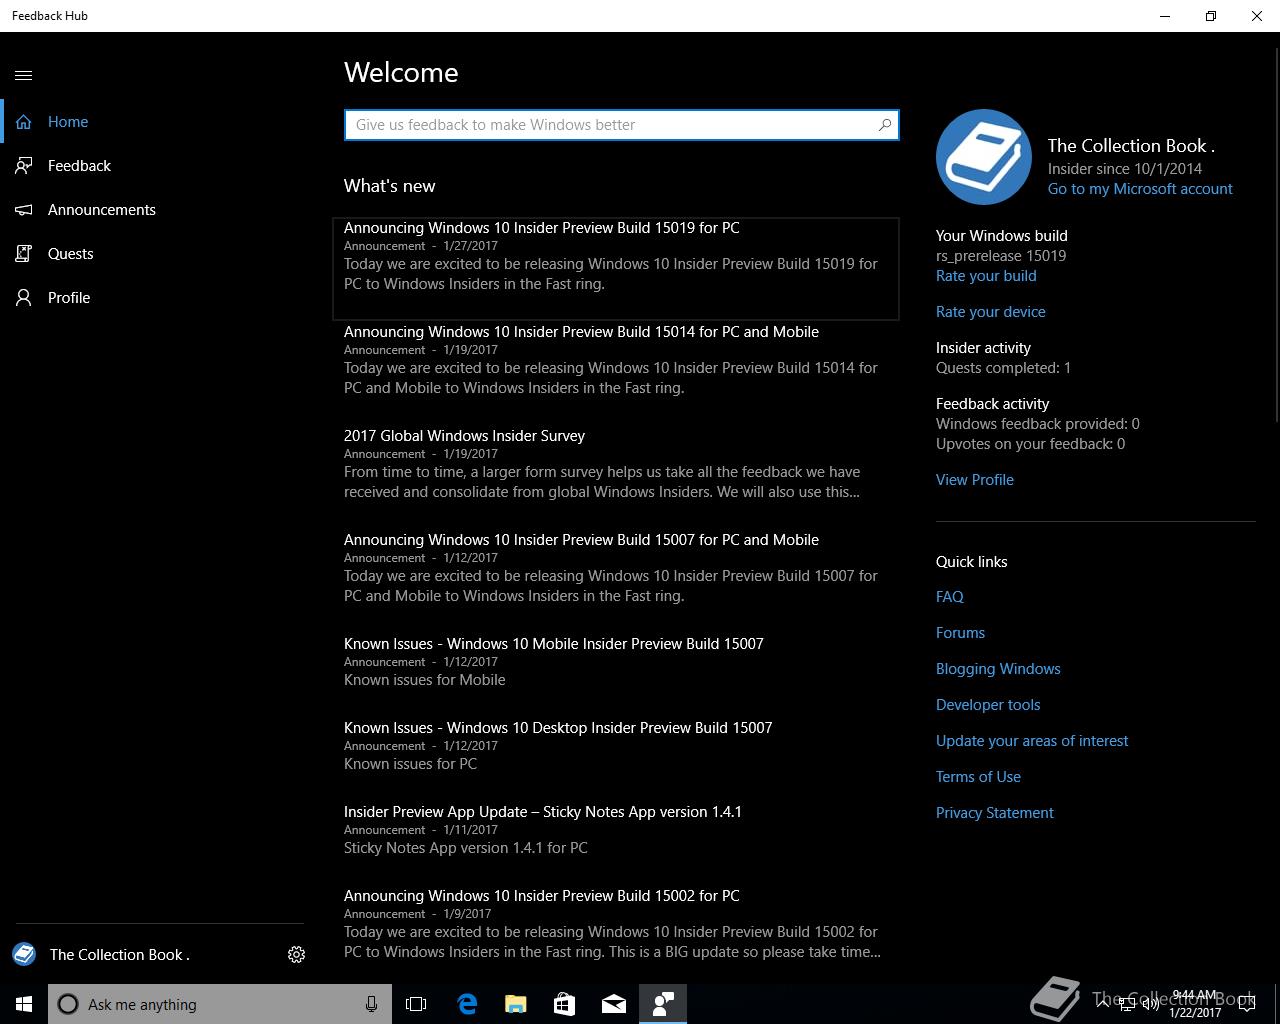The width and height of the screenshot is (1280, 1024).
Task: Open the Terms of Use link
Action: pos(978,777)
